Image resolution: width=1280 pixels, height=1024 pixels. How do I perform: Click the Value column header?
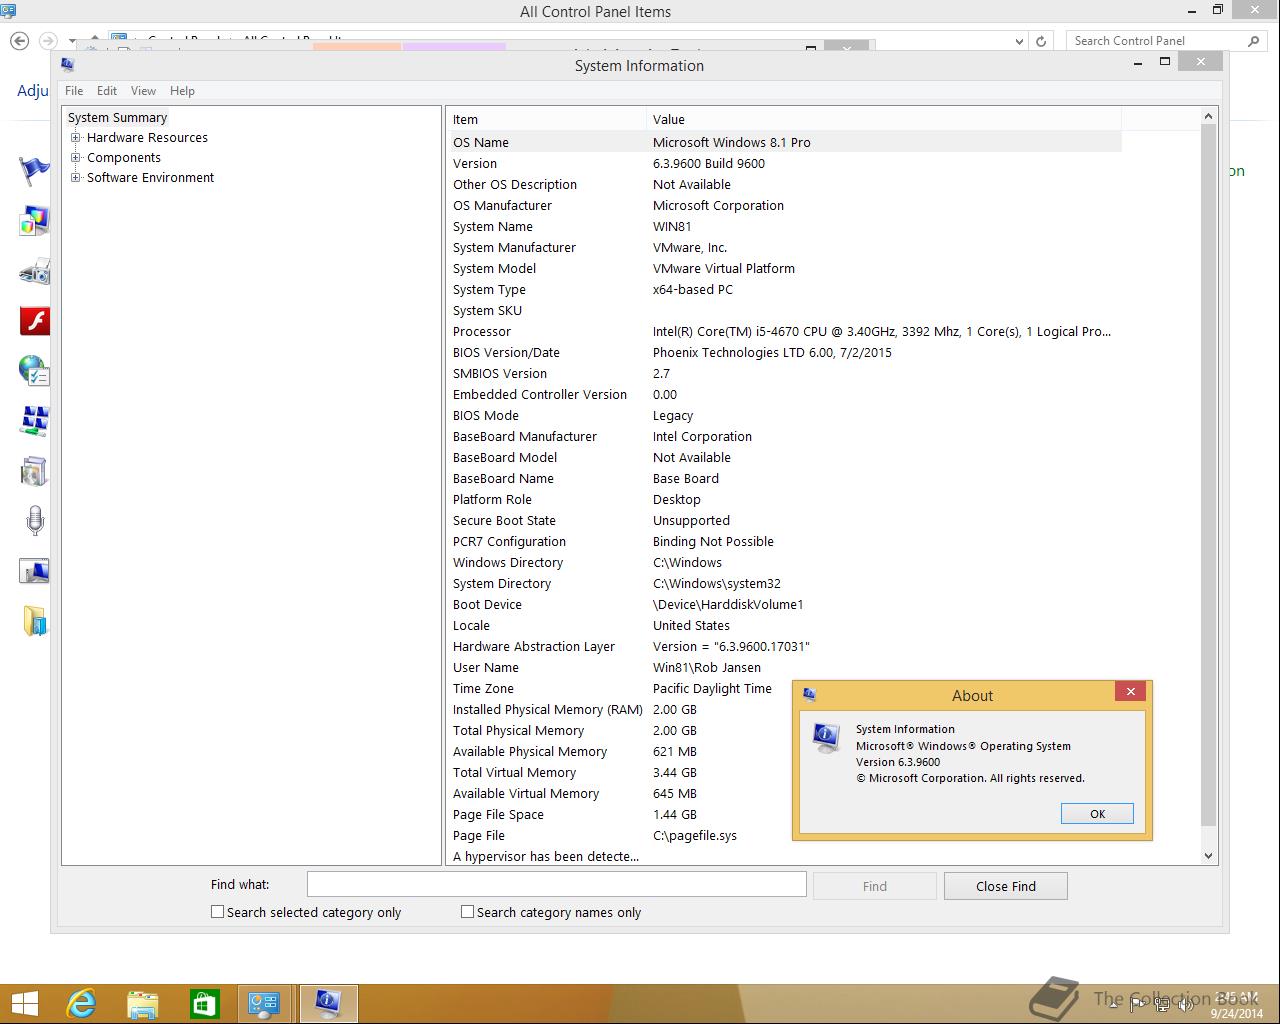point(884,119)
